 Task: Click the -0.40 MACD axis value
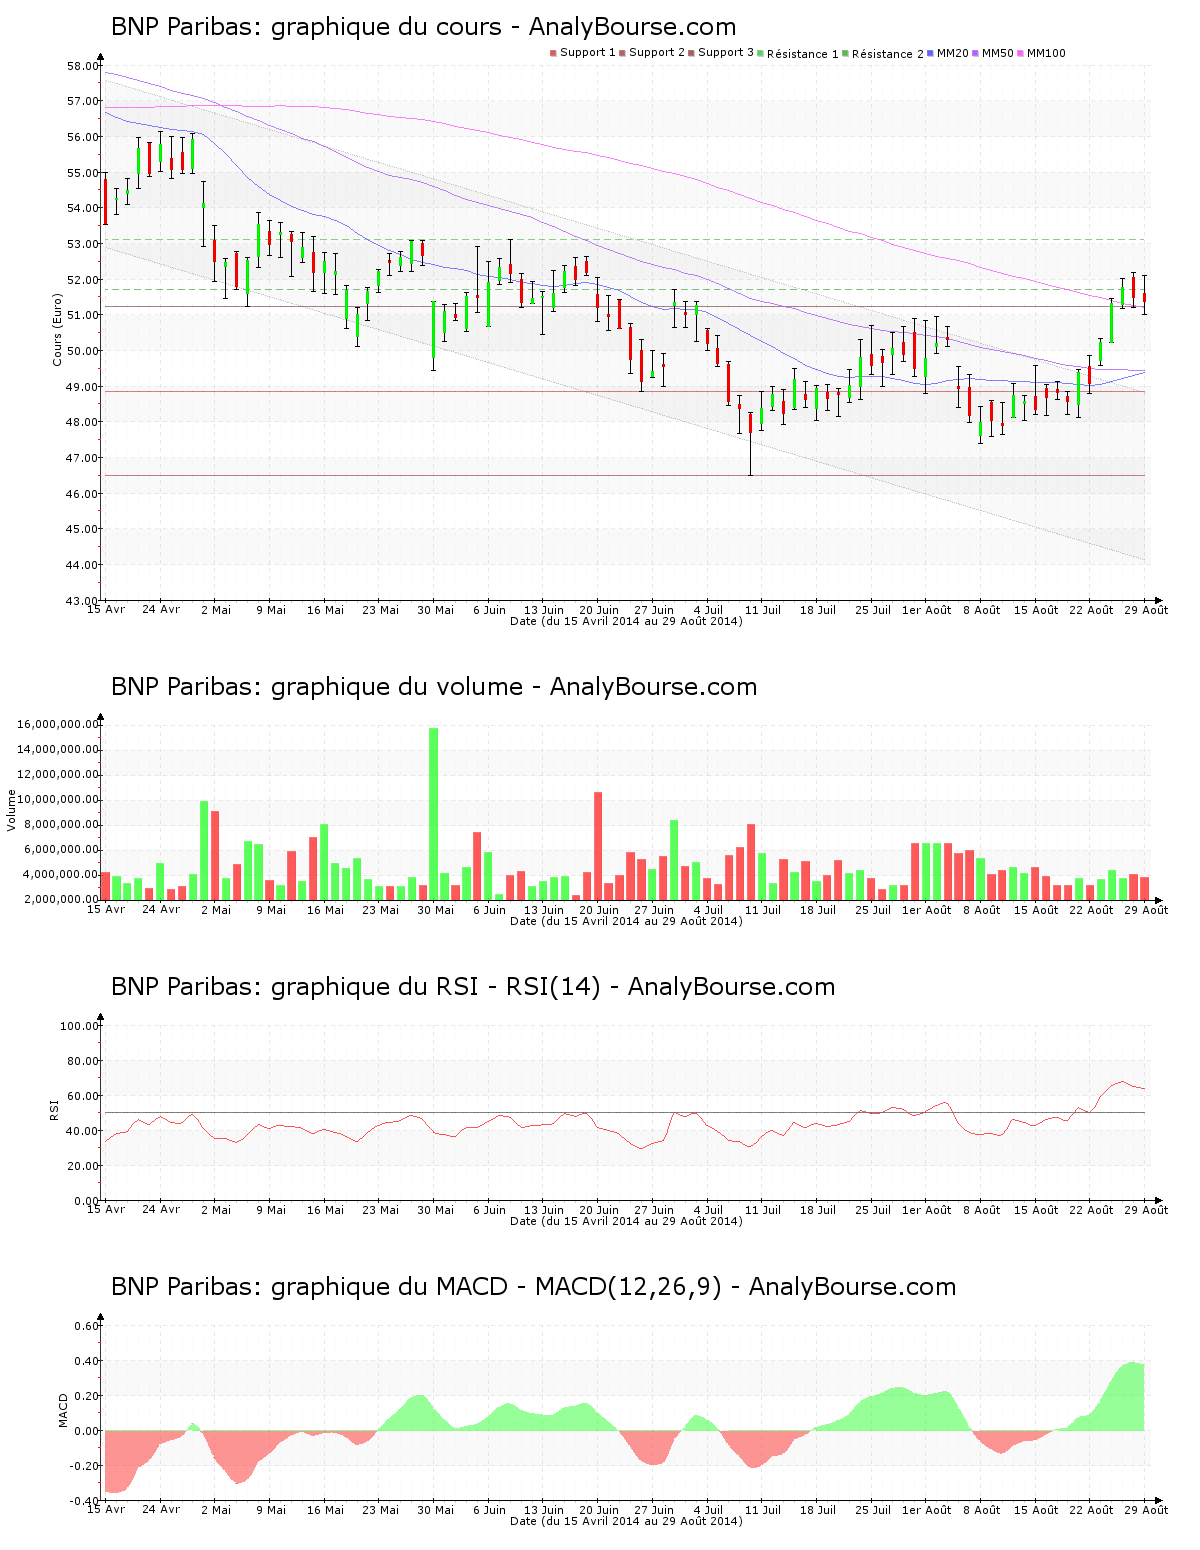(x=85, y=1501)
